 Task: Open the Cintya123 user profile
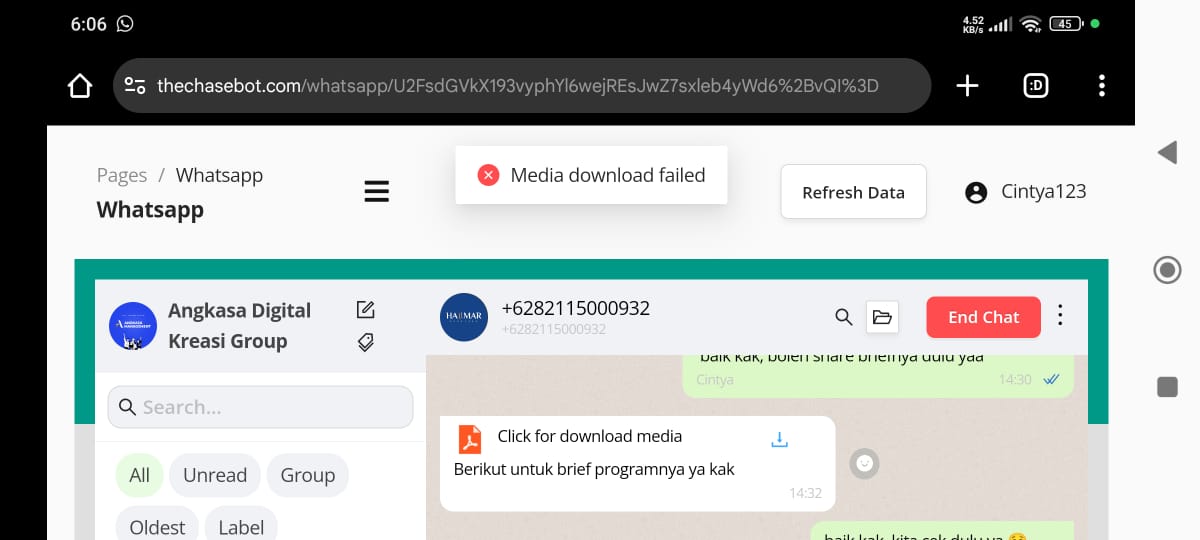[1026, 192]
